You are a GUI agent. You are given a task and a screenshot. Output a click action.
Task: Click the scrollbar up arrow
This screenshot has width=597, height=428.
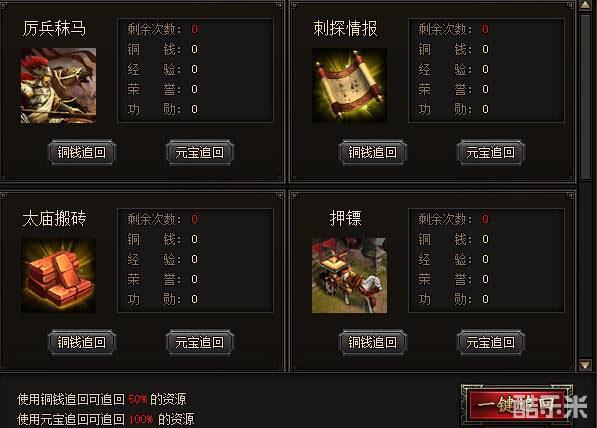[585, 5]
